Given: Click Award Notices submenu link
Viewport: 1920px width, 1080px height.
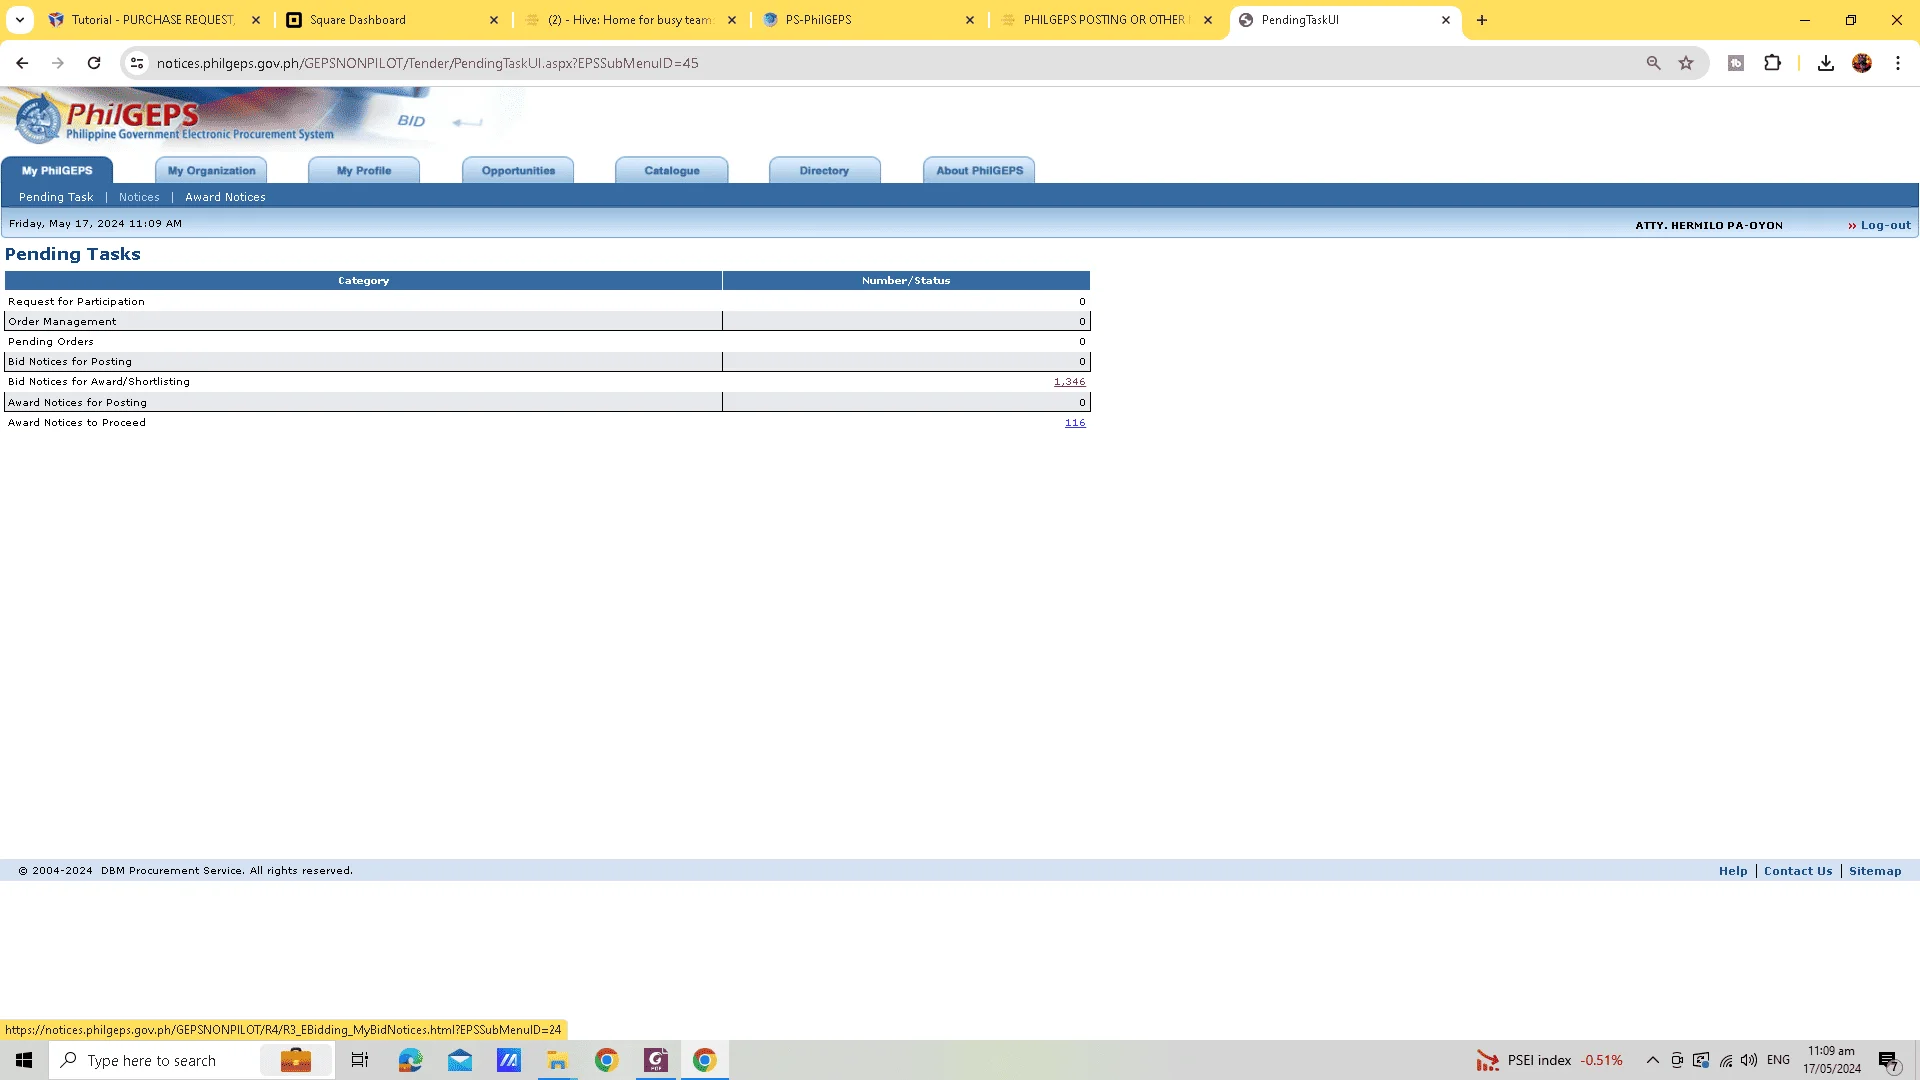Looking at the screenshot, I should click(225, 197).
